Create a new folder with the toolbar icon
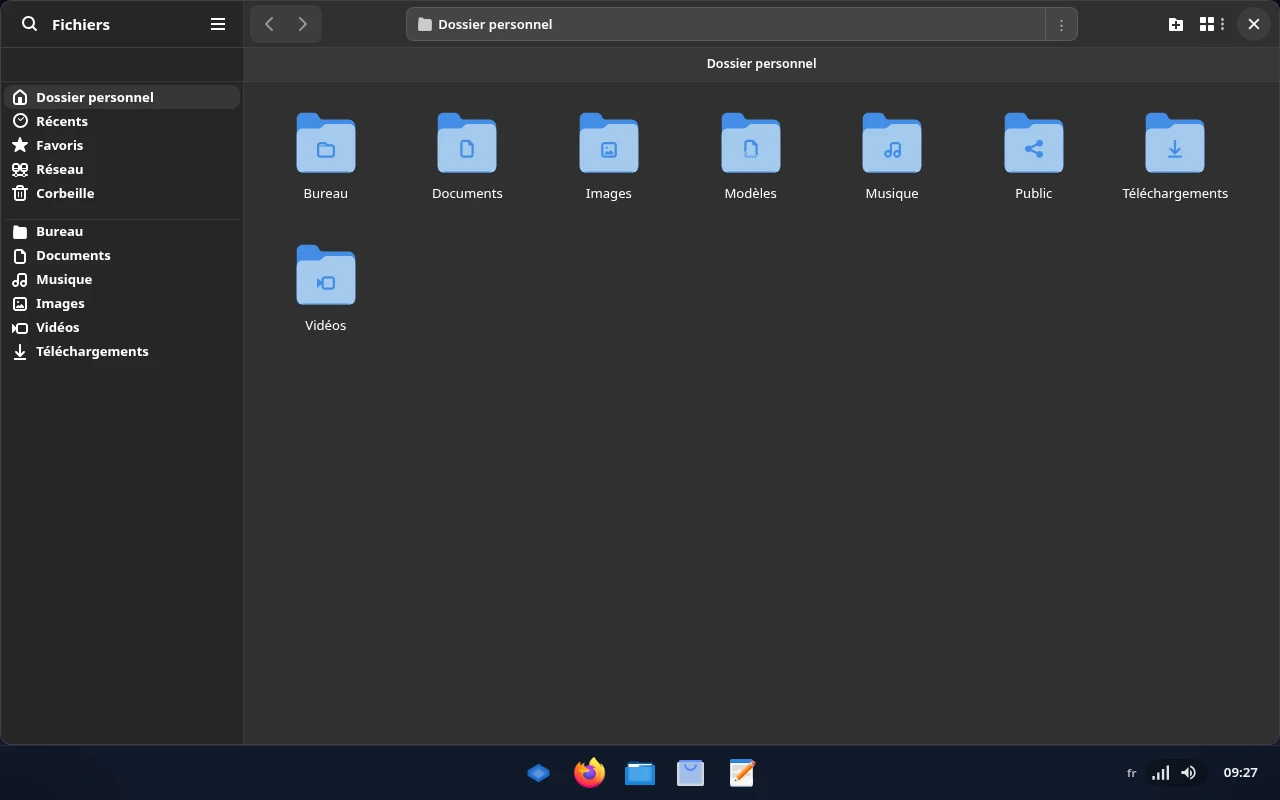This screenshot has height=800, width=1280. pyautogui.click(x=1176, y=24)
